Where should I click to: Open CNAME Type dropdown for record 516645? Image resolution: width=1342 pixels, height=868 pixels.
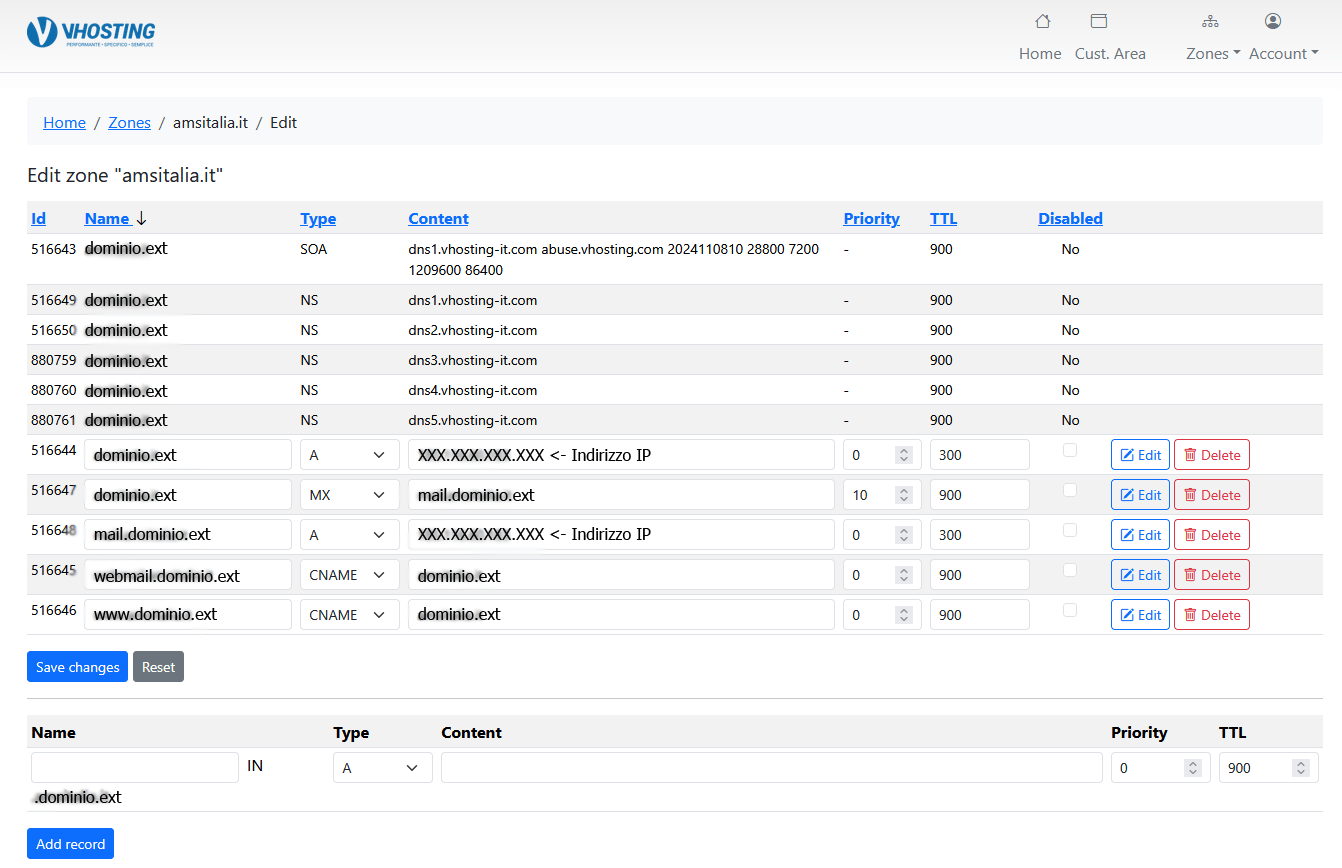(x=350, y=575)
